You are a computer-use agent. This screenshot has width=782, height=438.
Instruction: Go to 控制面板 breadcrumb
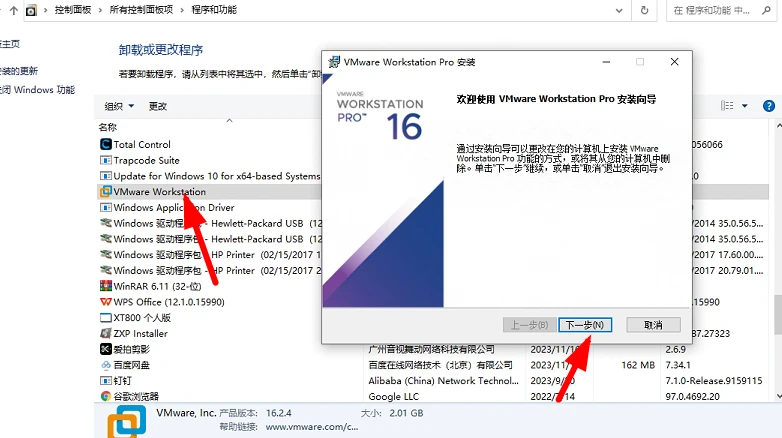point(73,10)
